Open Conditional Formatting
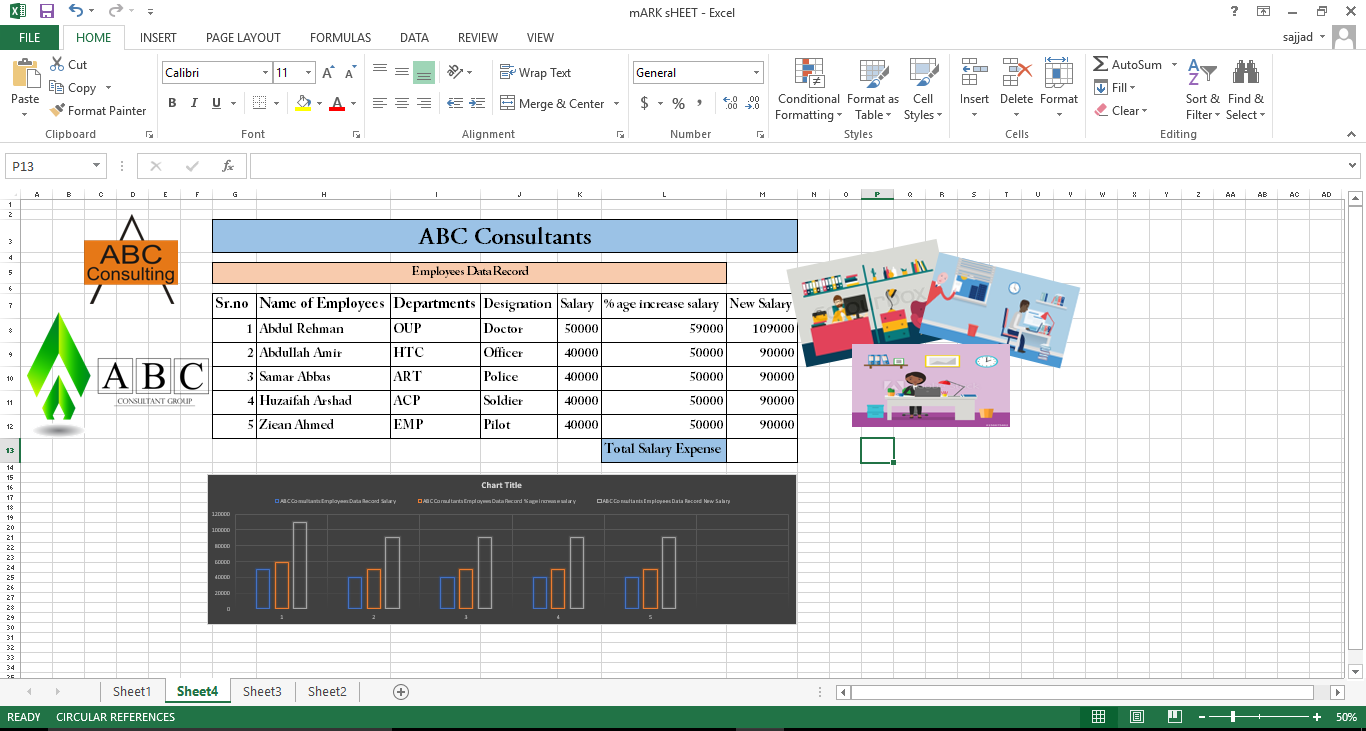Viewport: 1366px width, 731px height. point(808,89)
